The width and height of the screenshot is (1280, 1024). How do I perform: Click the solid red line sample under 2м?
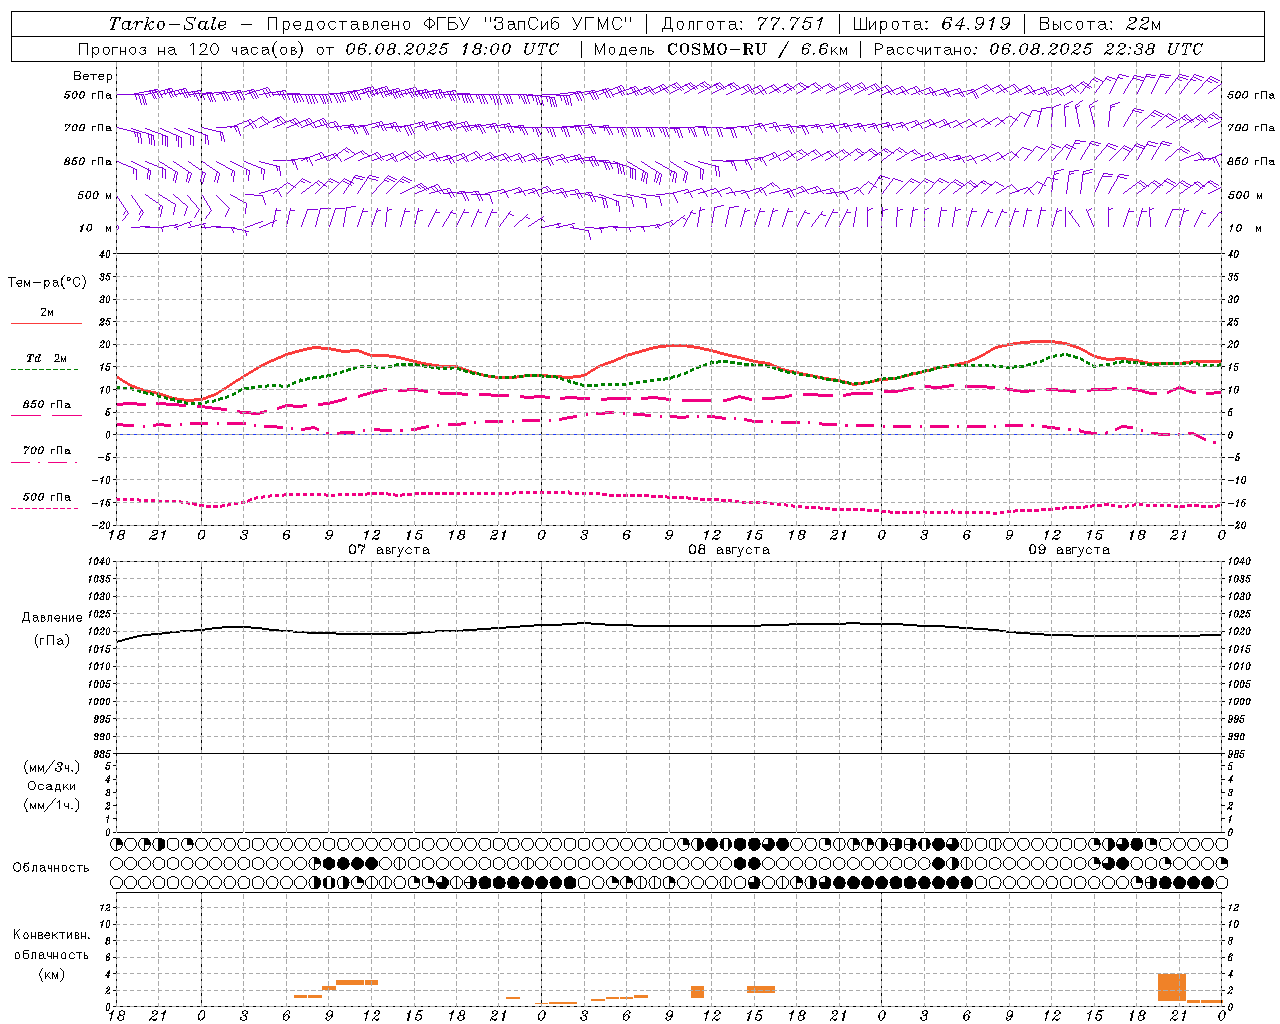click(46, 323)
